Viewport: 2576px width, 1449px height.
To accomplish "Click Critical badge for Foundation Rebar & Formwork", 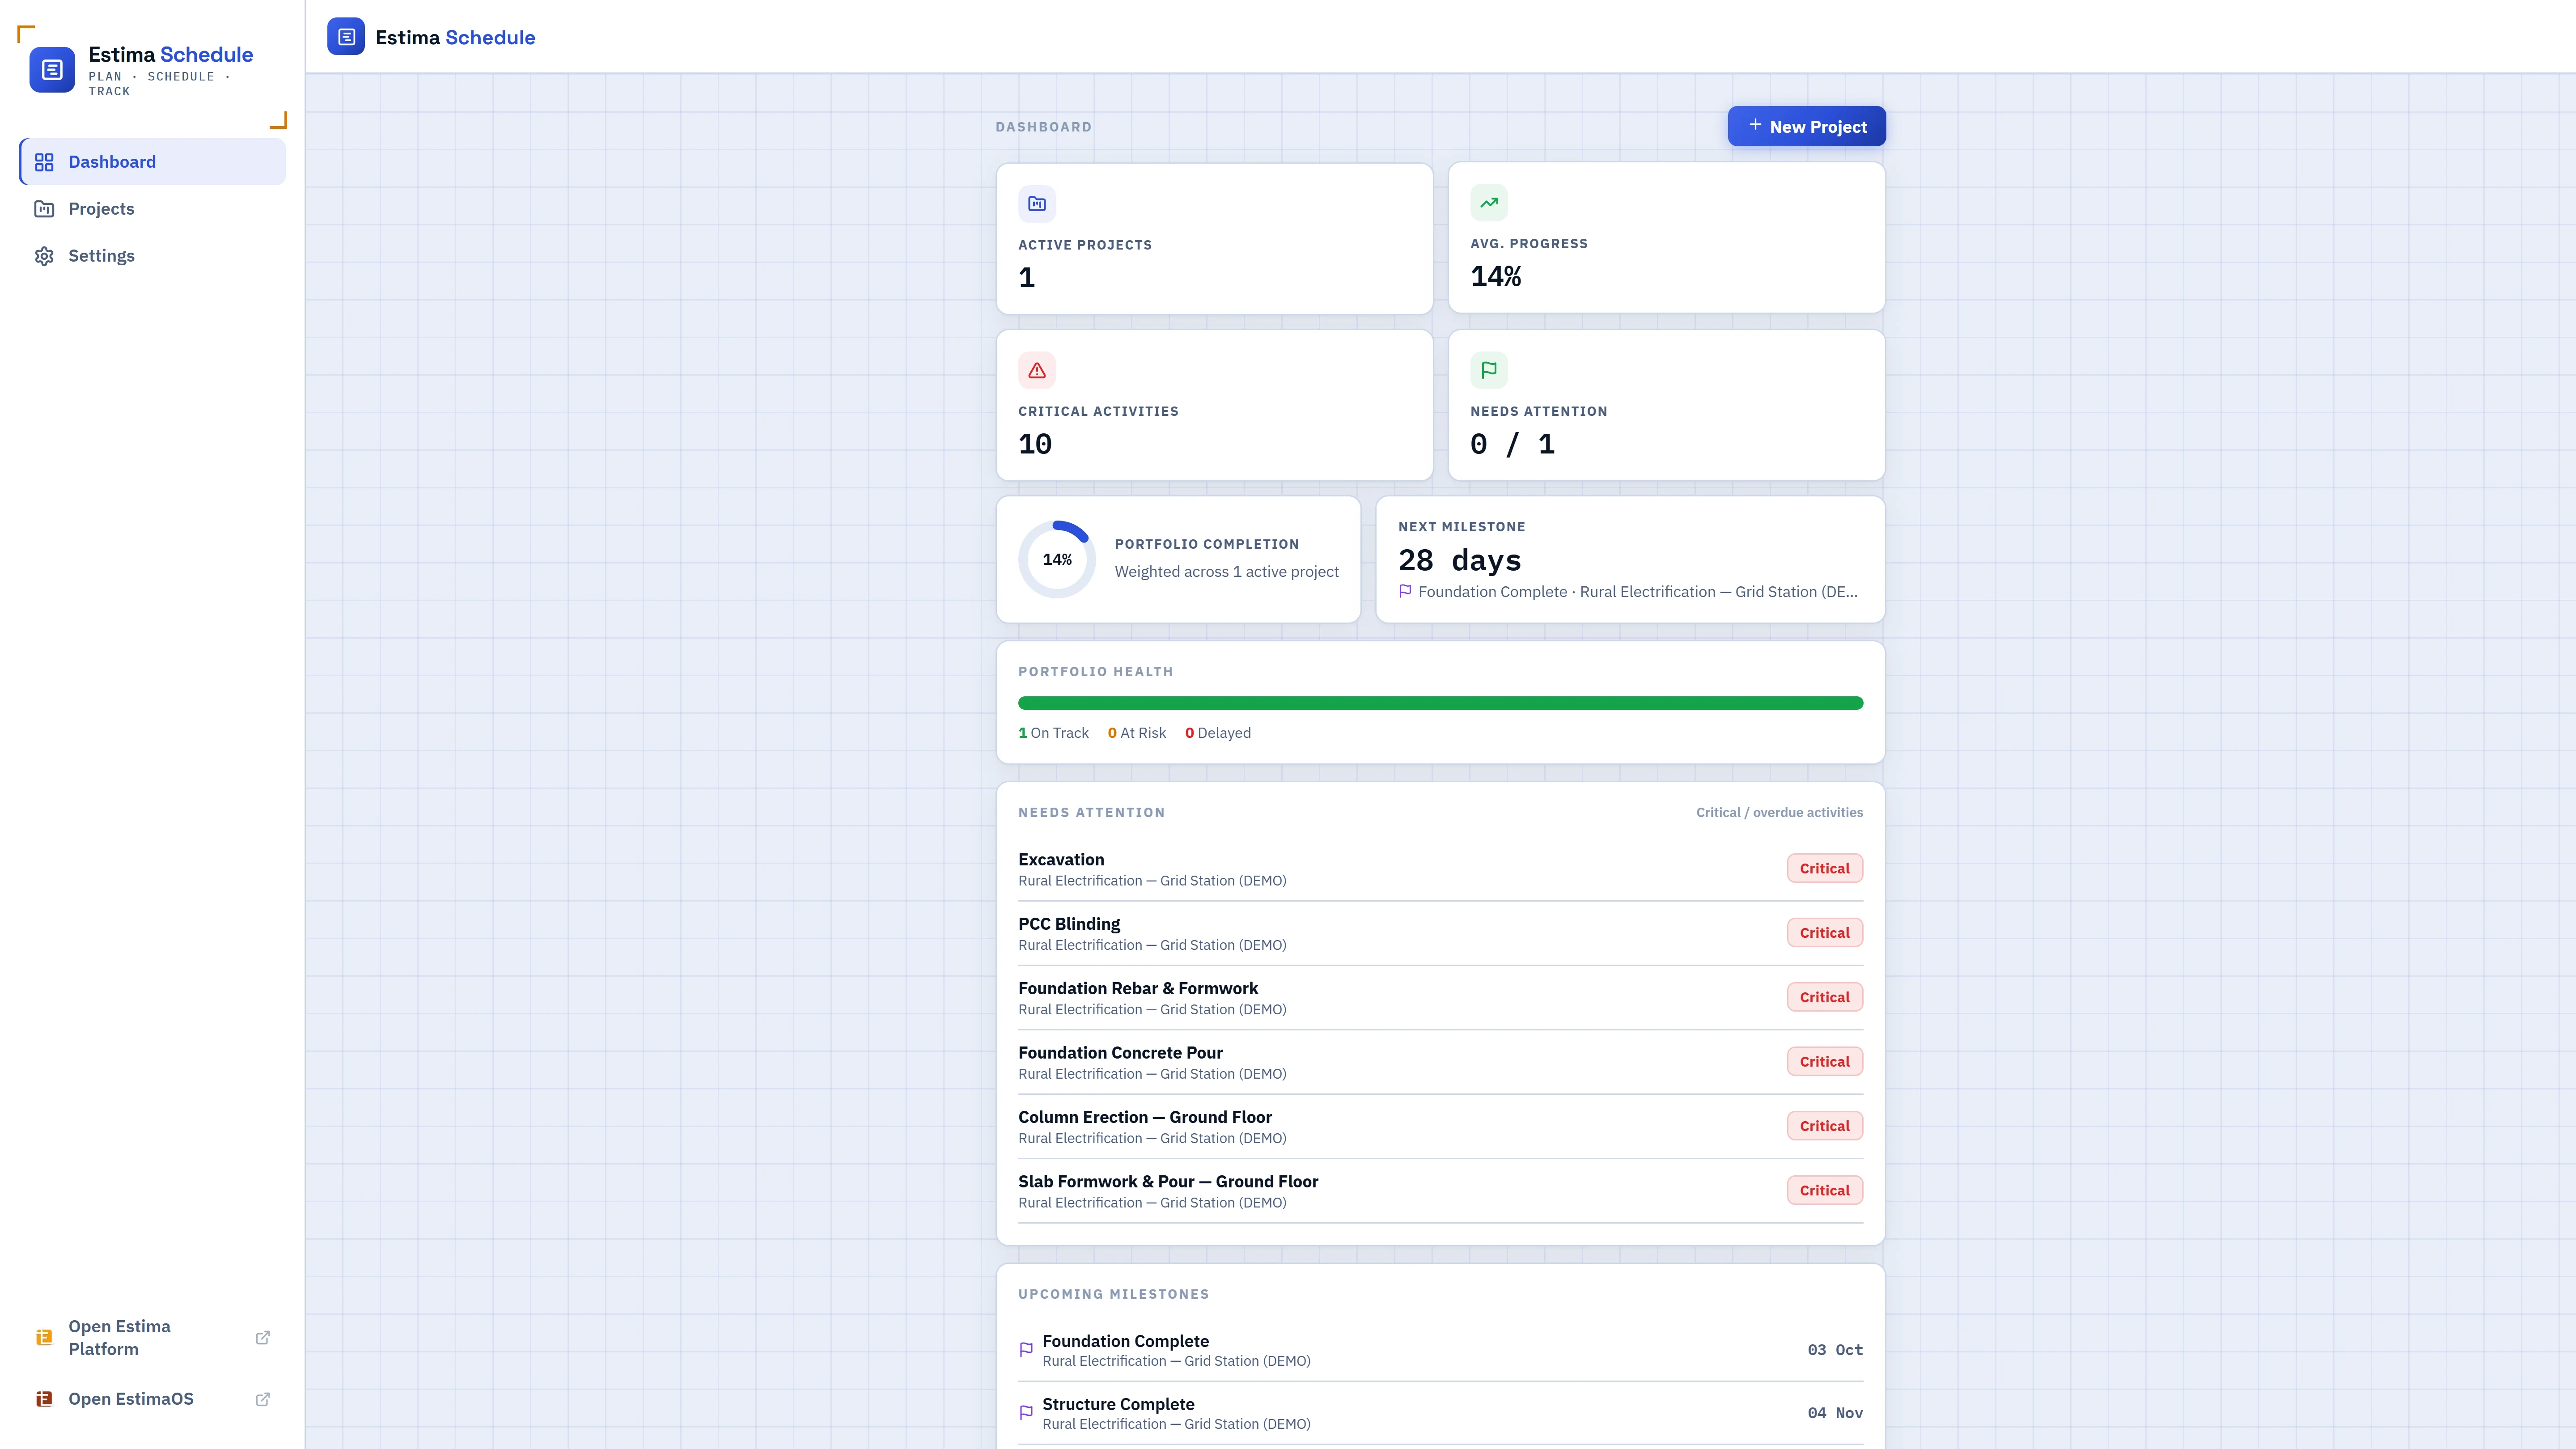I will click(x=1825, y=997).
